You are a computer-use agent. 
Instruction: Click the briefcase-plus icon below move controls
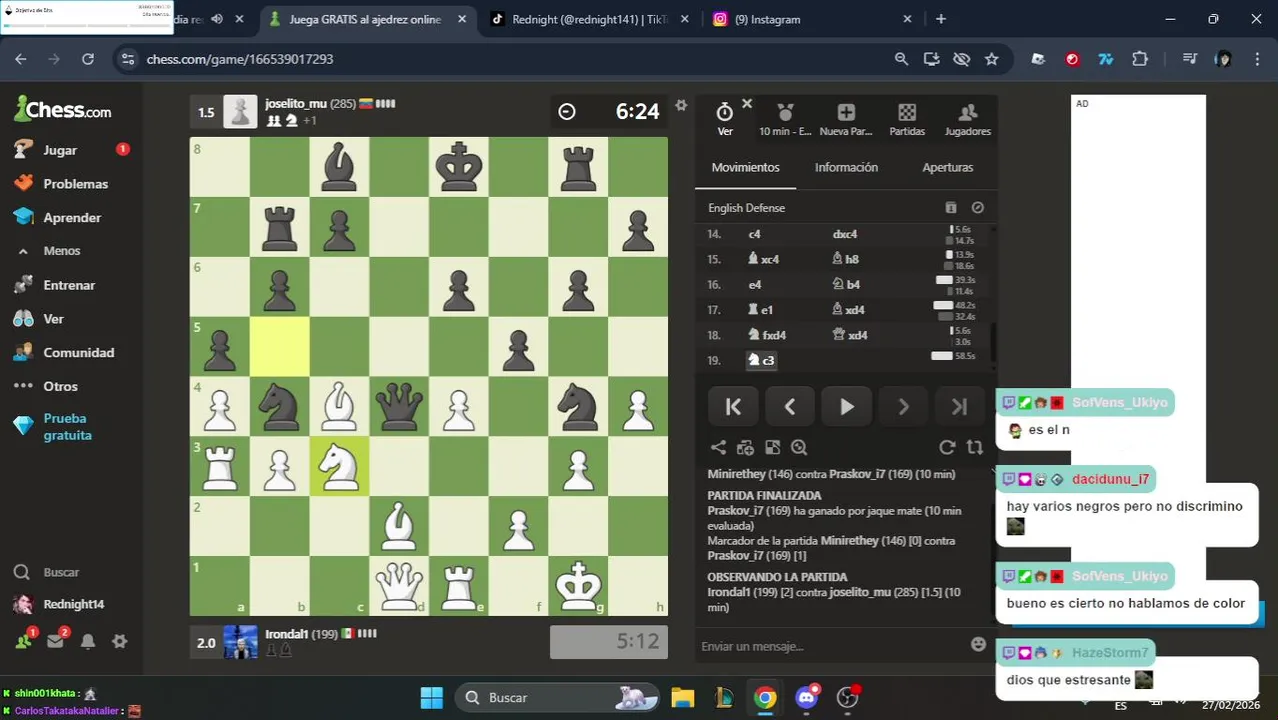point(745,448)
